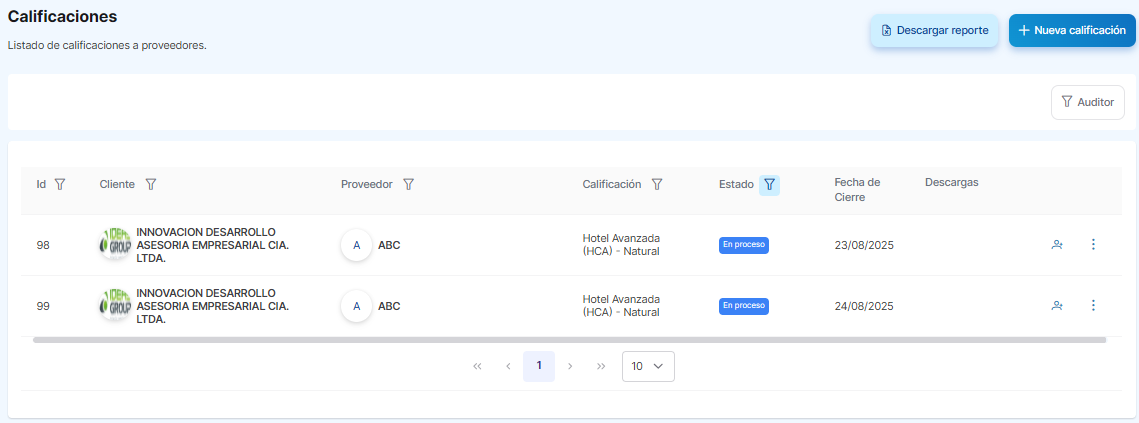Open the Cliente column filter icon

151,184
